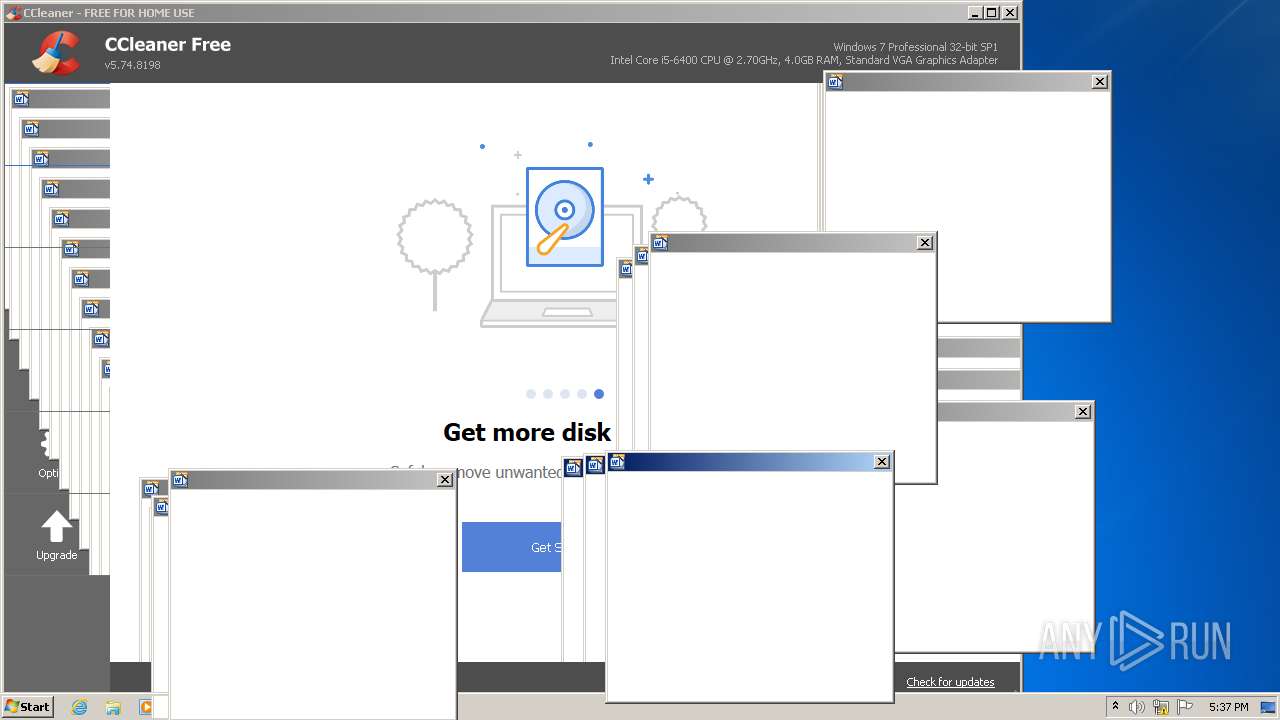Close blank window beside the CPU info text

(x=1100, y=82)
